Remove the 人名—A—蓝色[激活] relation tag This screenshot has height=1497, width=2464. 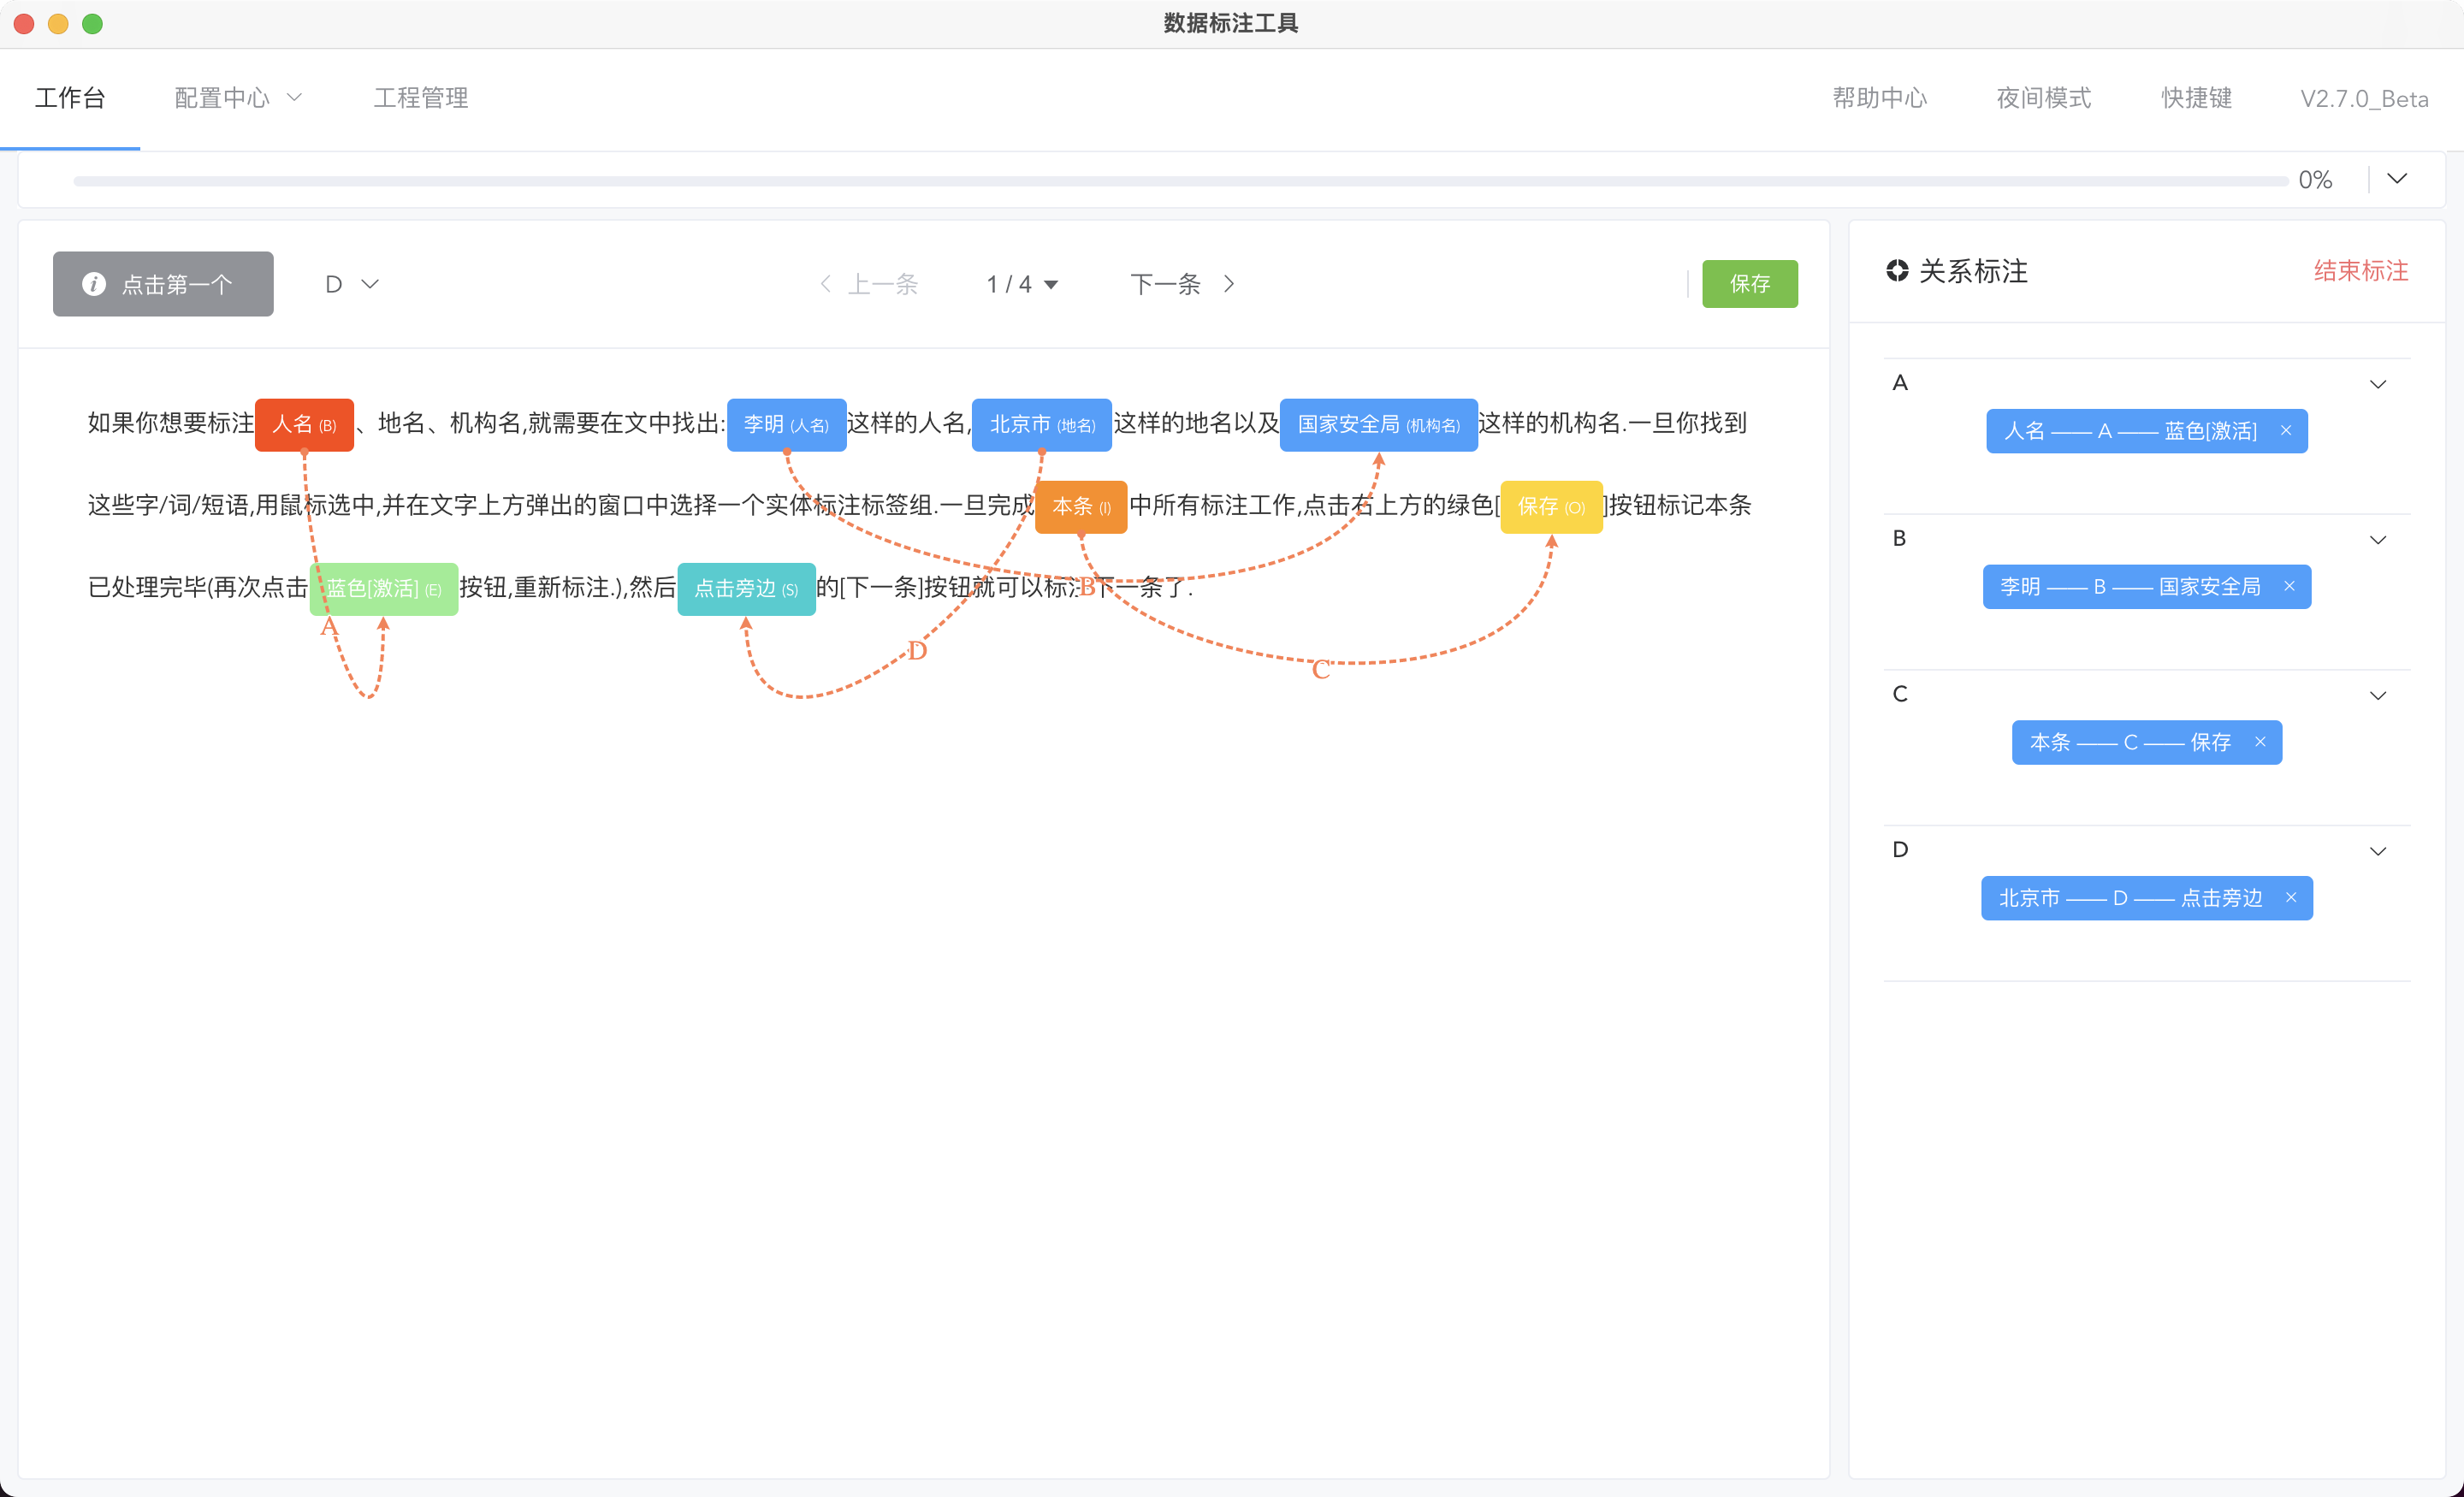coord(2286,431)
